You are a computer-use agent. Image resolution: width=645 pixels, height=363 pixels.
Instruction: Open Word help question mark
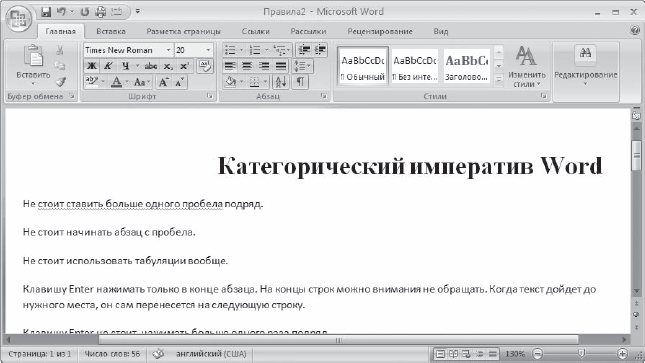pos(635,30)
